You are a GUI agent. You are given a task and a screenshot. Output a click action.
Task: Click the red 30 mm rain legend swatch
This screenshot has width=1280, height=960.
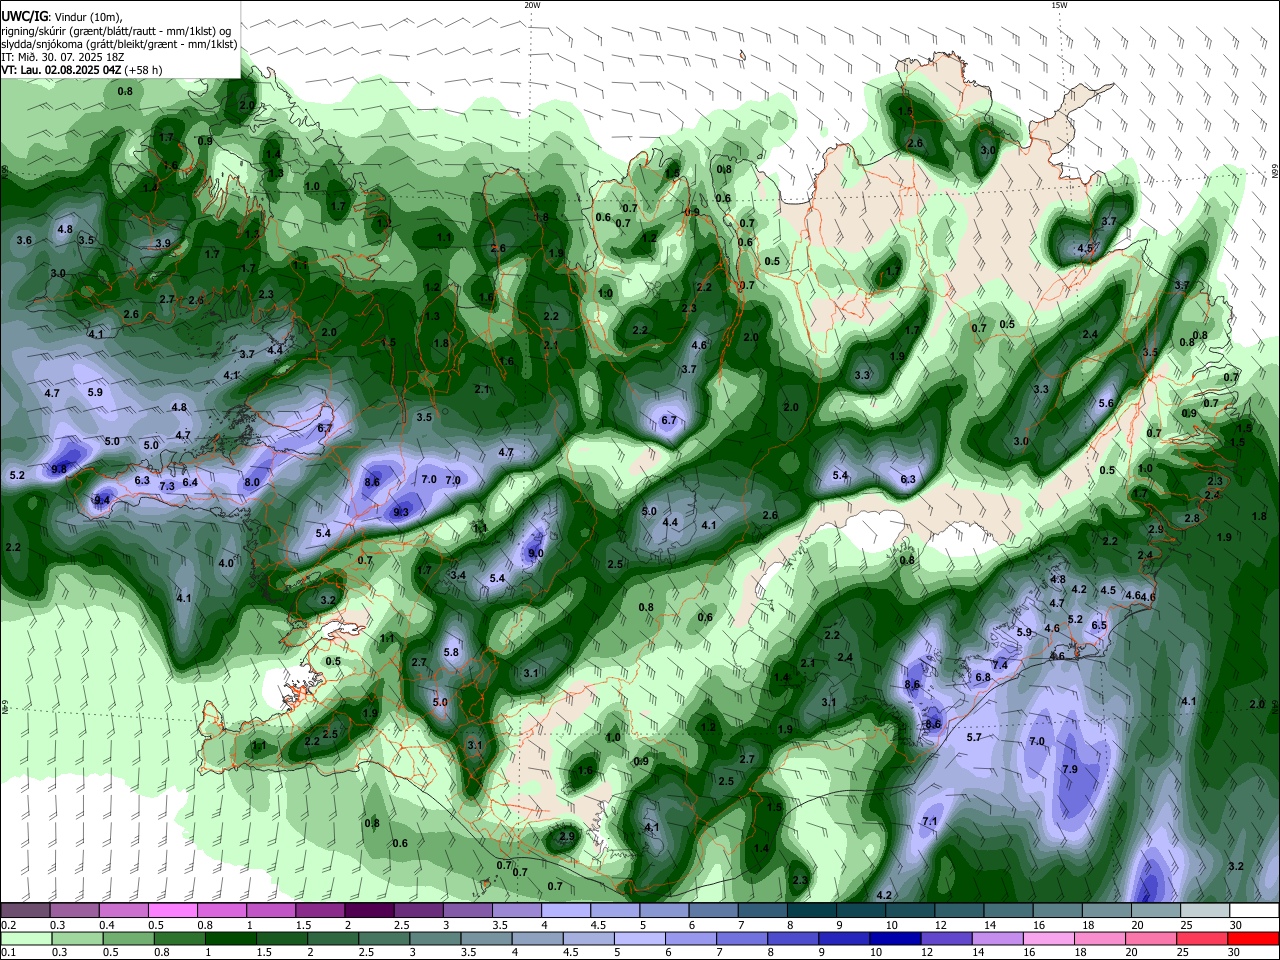pos(1255,938)
